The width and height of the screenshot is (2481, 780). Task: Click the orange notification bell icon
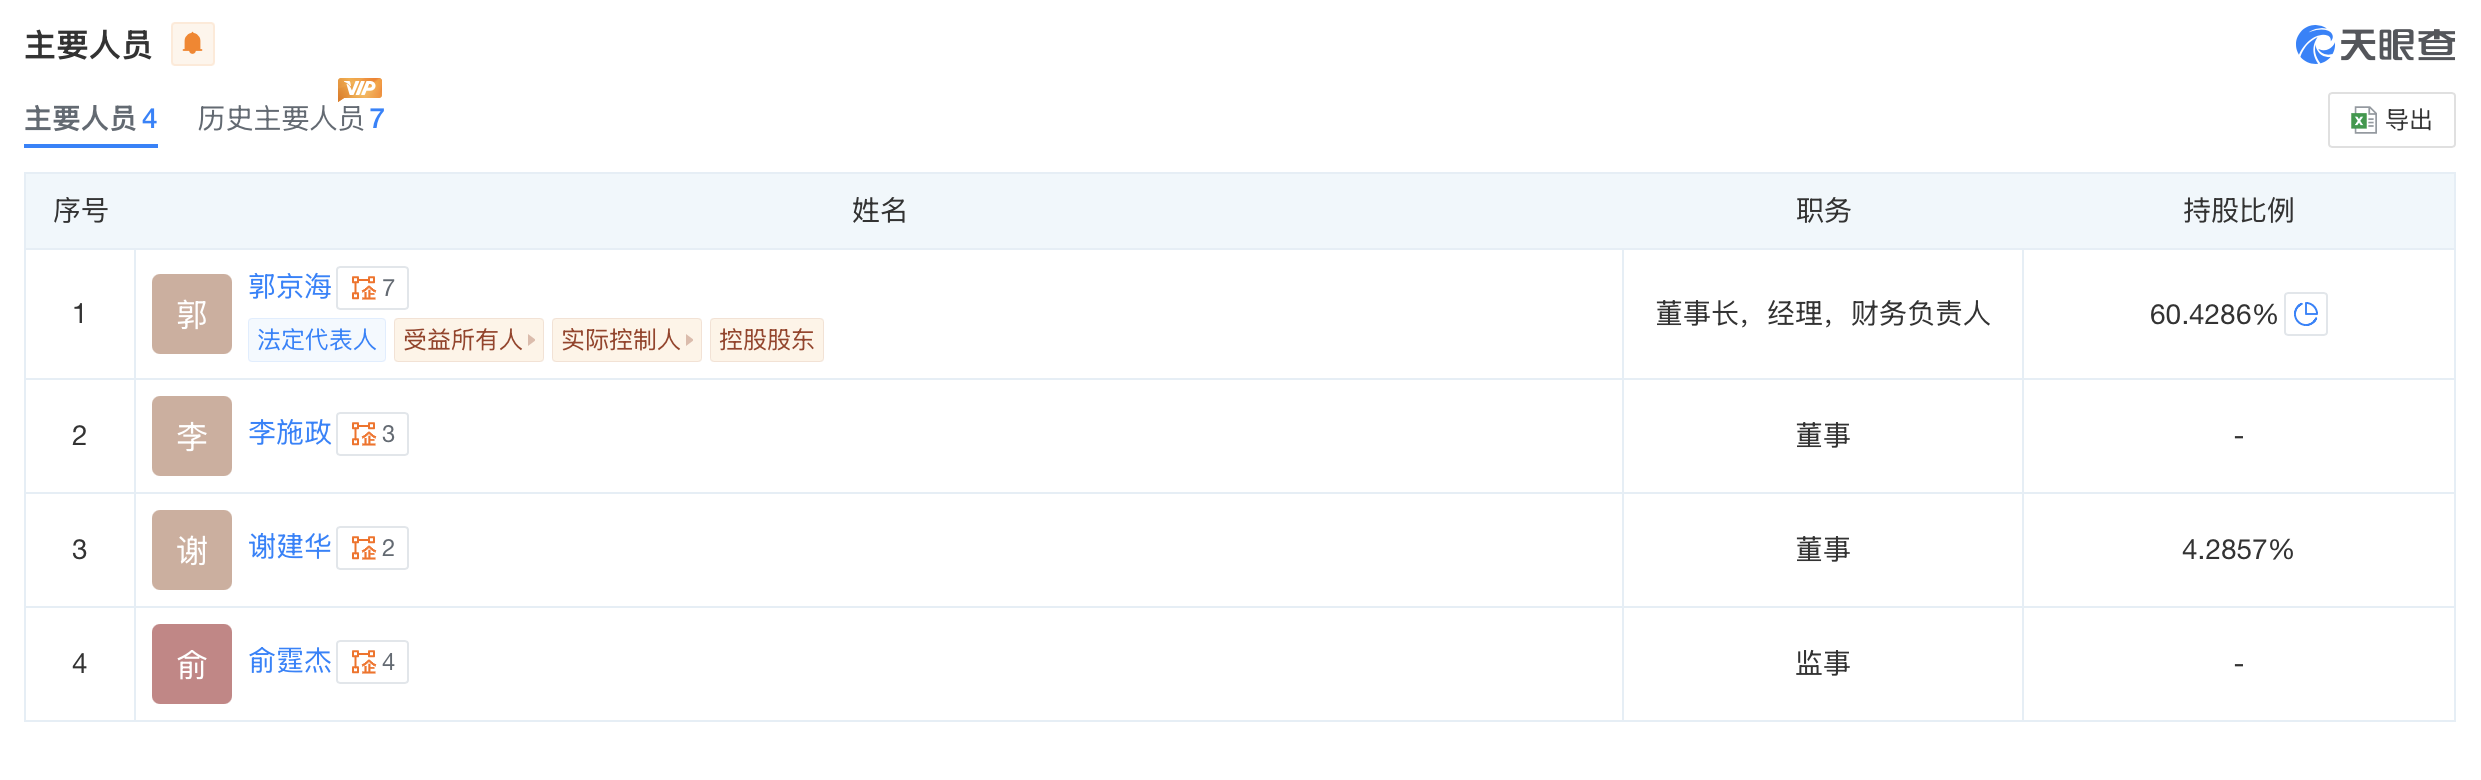tap(192, 44)
